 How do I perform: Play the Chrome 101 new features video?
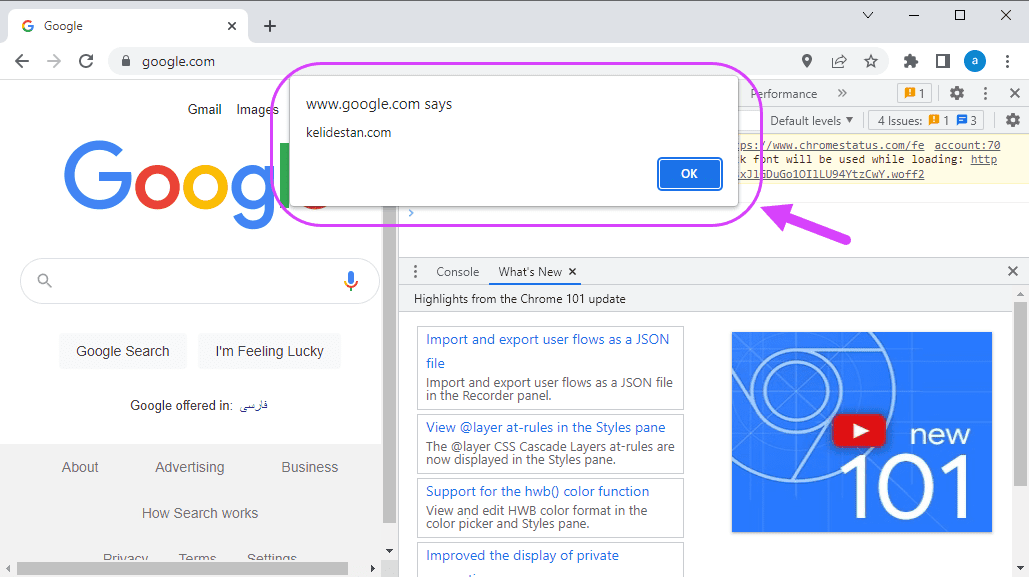point(859,431)
